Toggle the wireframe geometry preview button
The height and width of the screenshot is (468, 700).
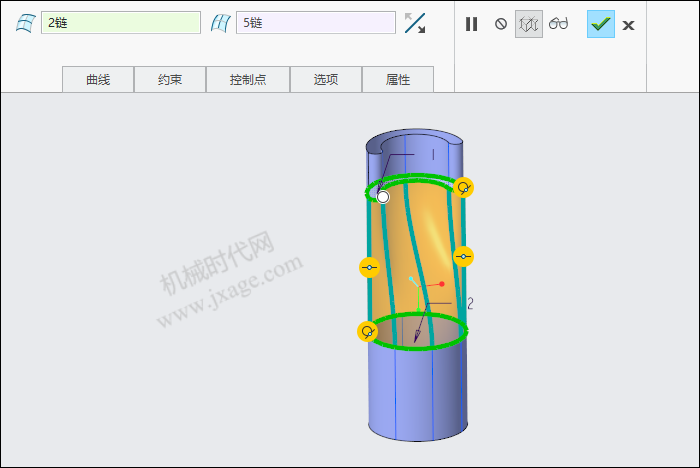pyautogui.click(x=529, y=24)
